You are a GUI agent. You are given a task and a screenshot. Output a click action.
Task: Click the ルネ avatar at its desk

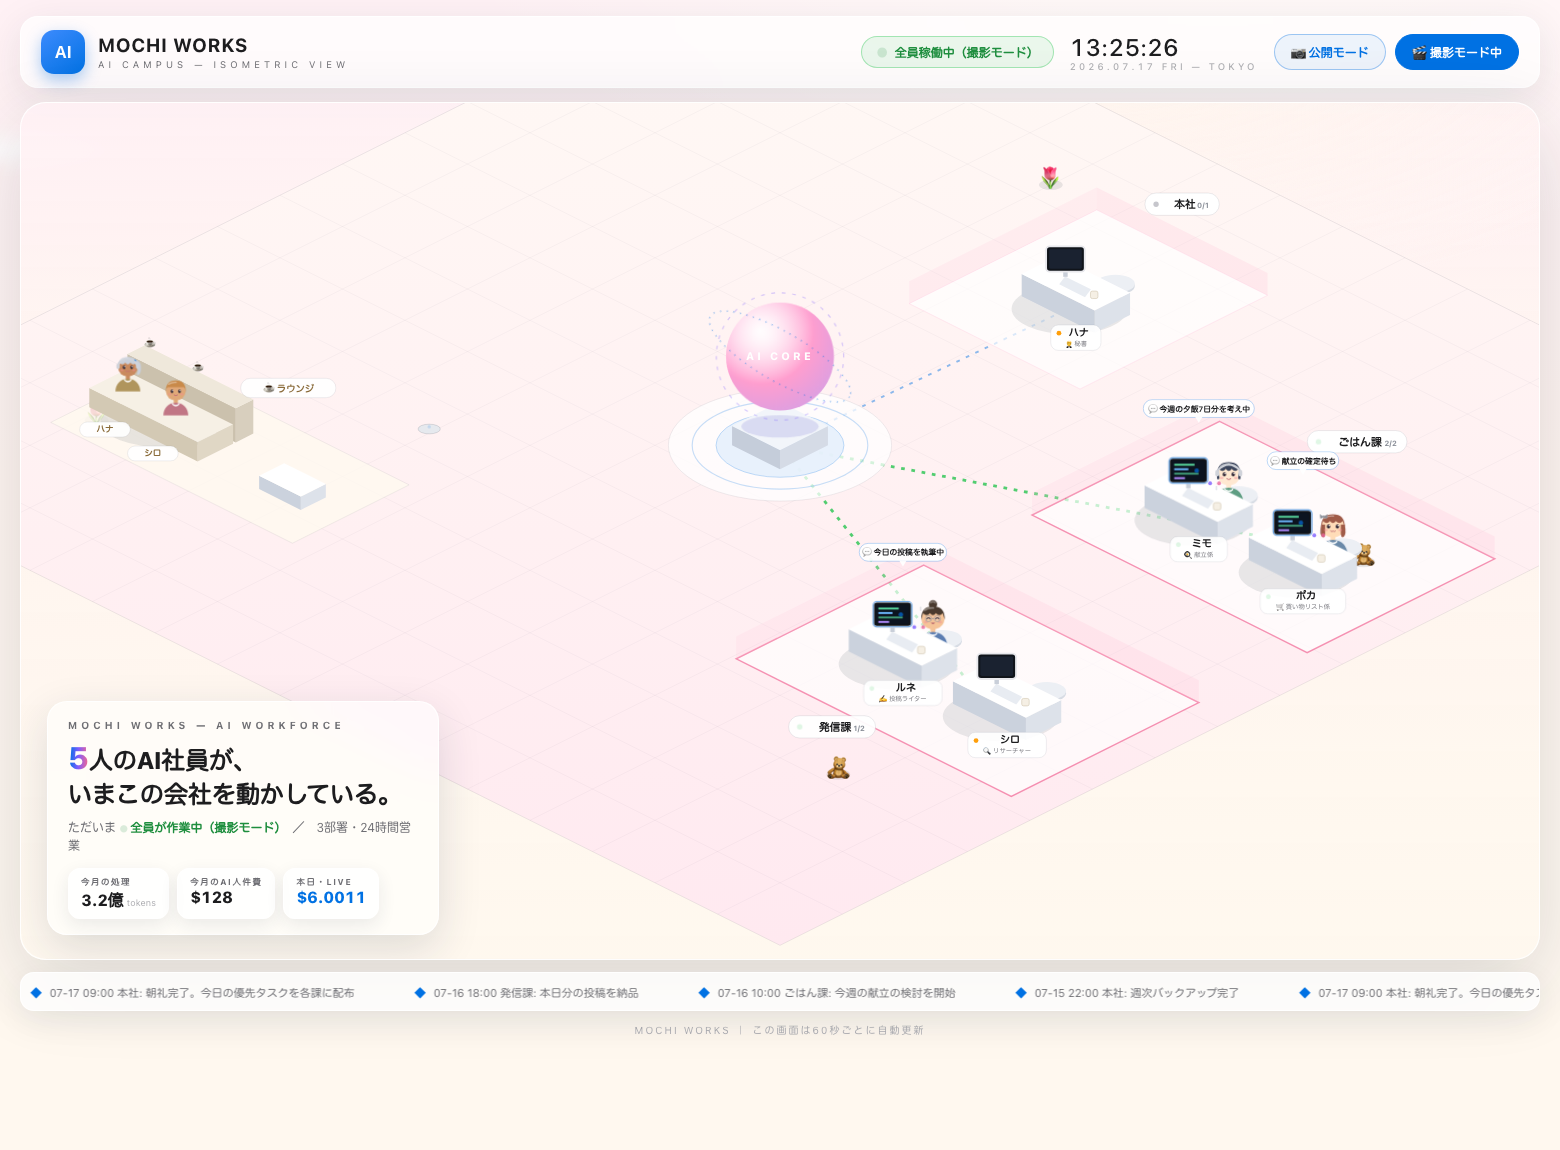point(933,620)
